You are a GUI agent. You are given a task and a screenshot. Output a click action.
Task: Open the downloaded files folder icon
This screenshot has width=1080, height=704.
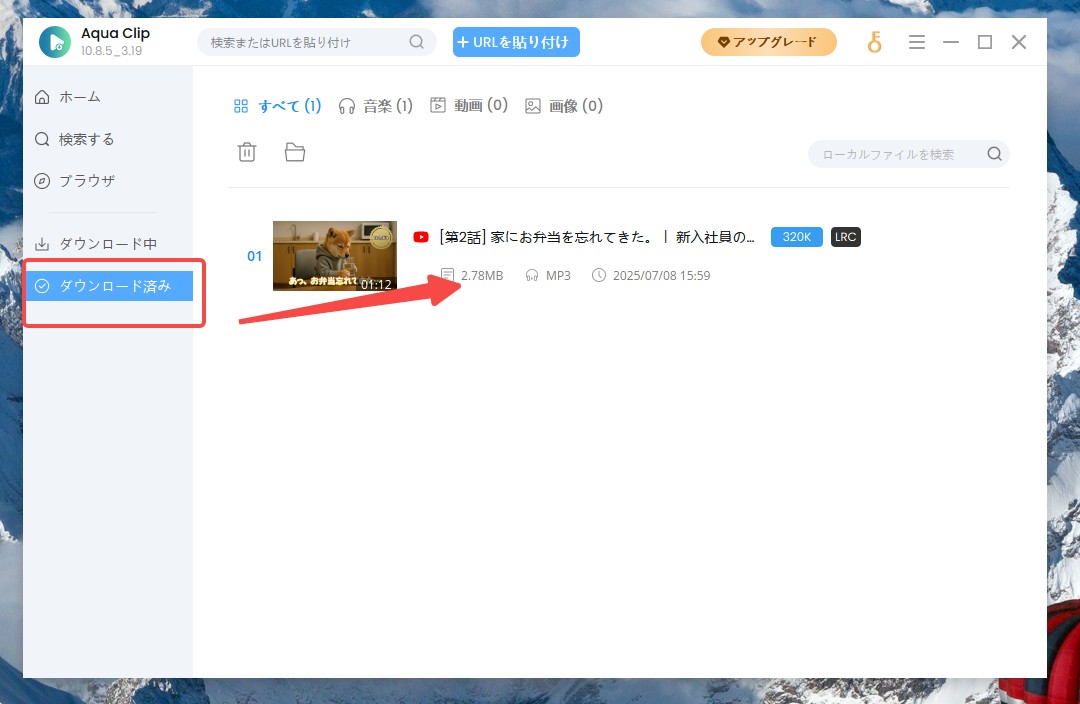coord(295,151)
